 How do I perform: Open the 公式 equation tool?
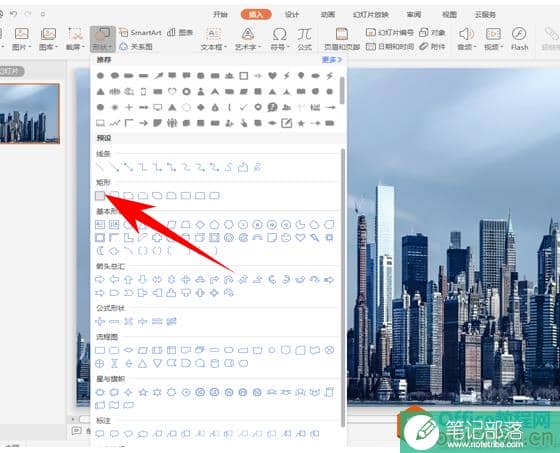pyautogui.click(x=305, y=38)
